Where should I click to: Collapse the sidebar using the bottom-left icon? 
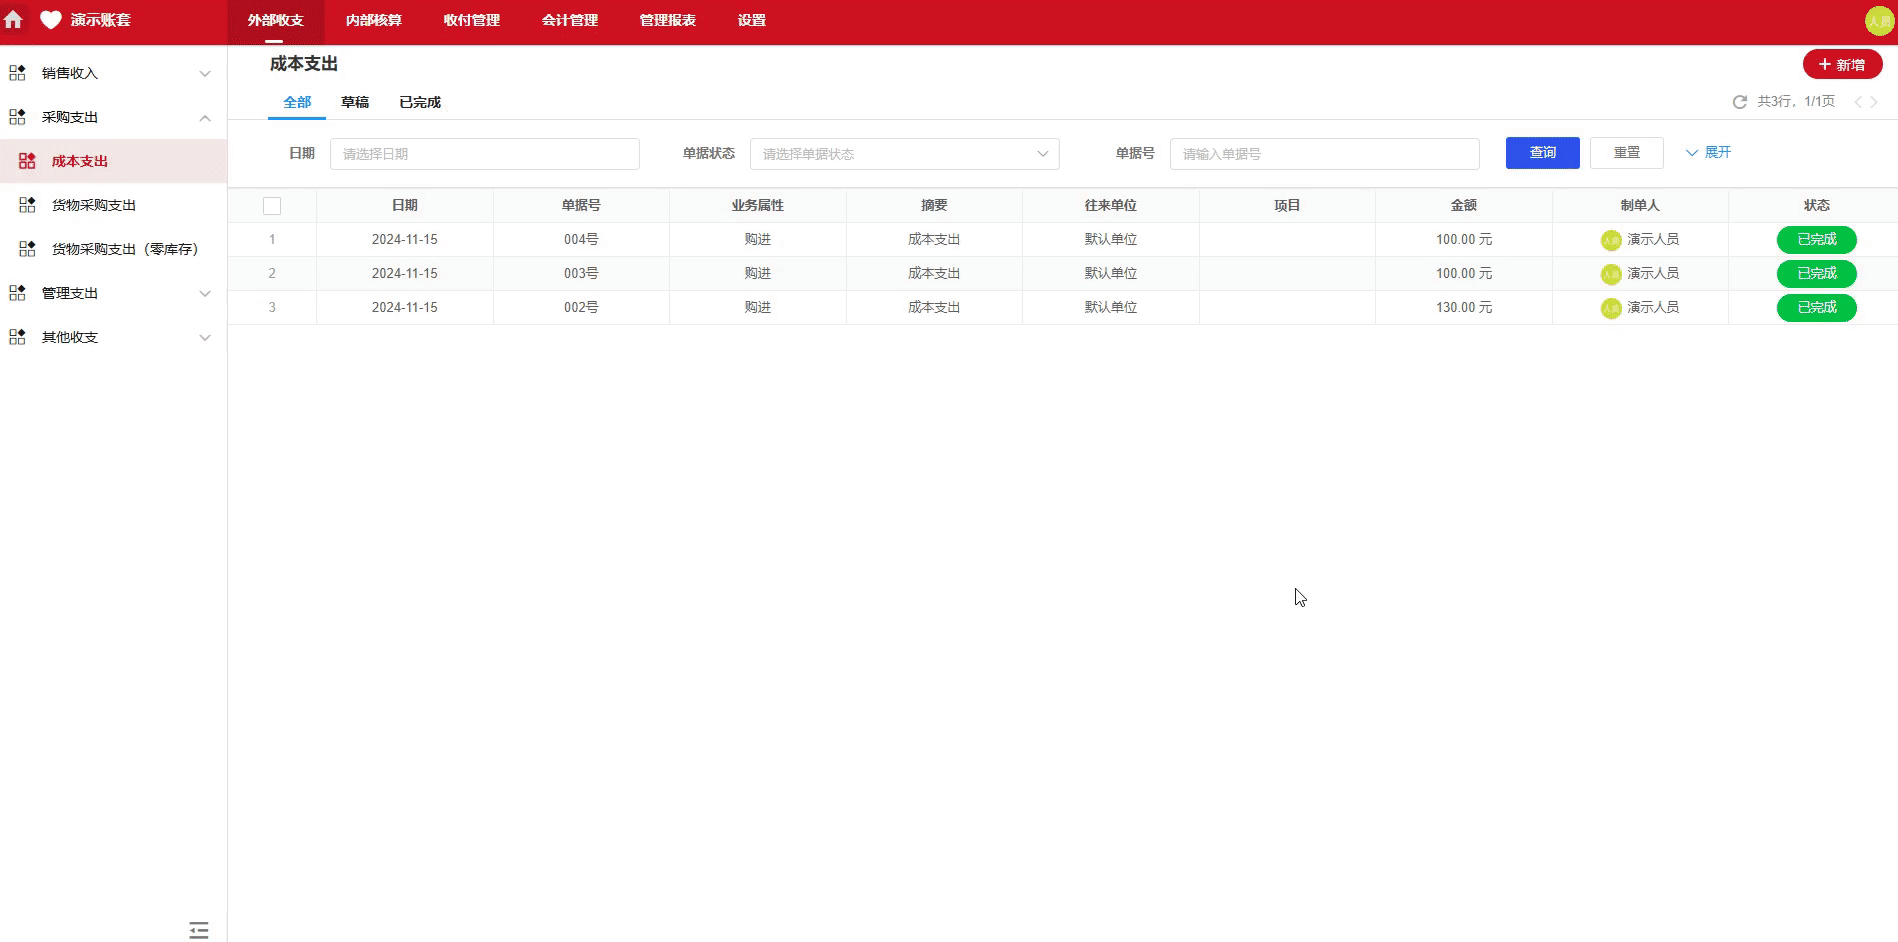[x=198, y=930]
